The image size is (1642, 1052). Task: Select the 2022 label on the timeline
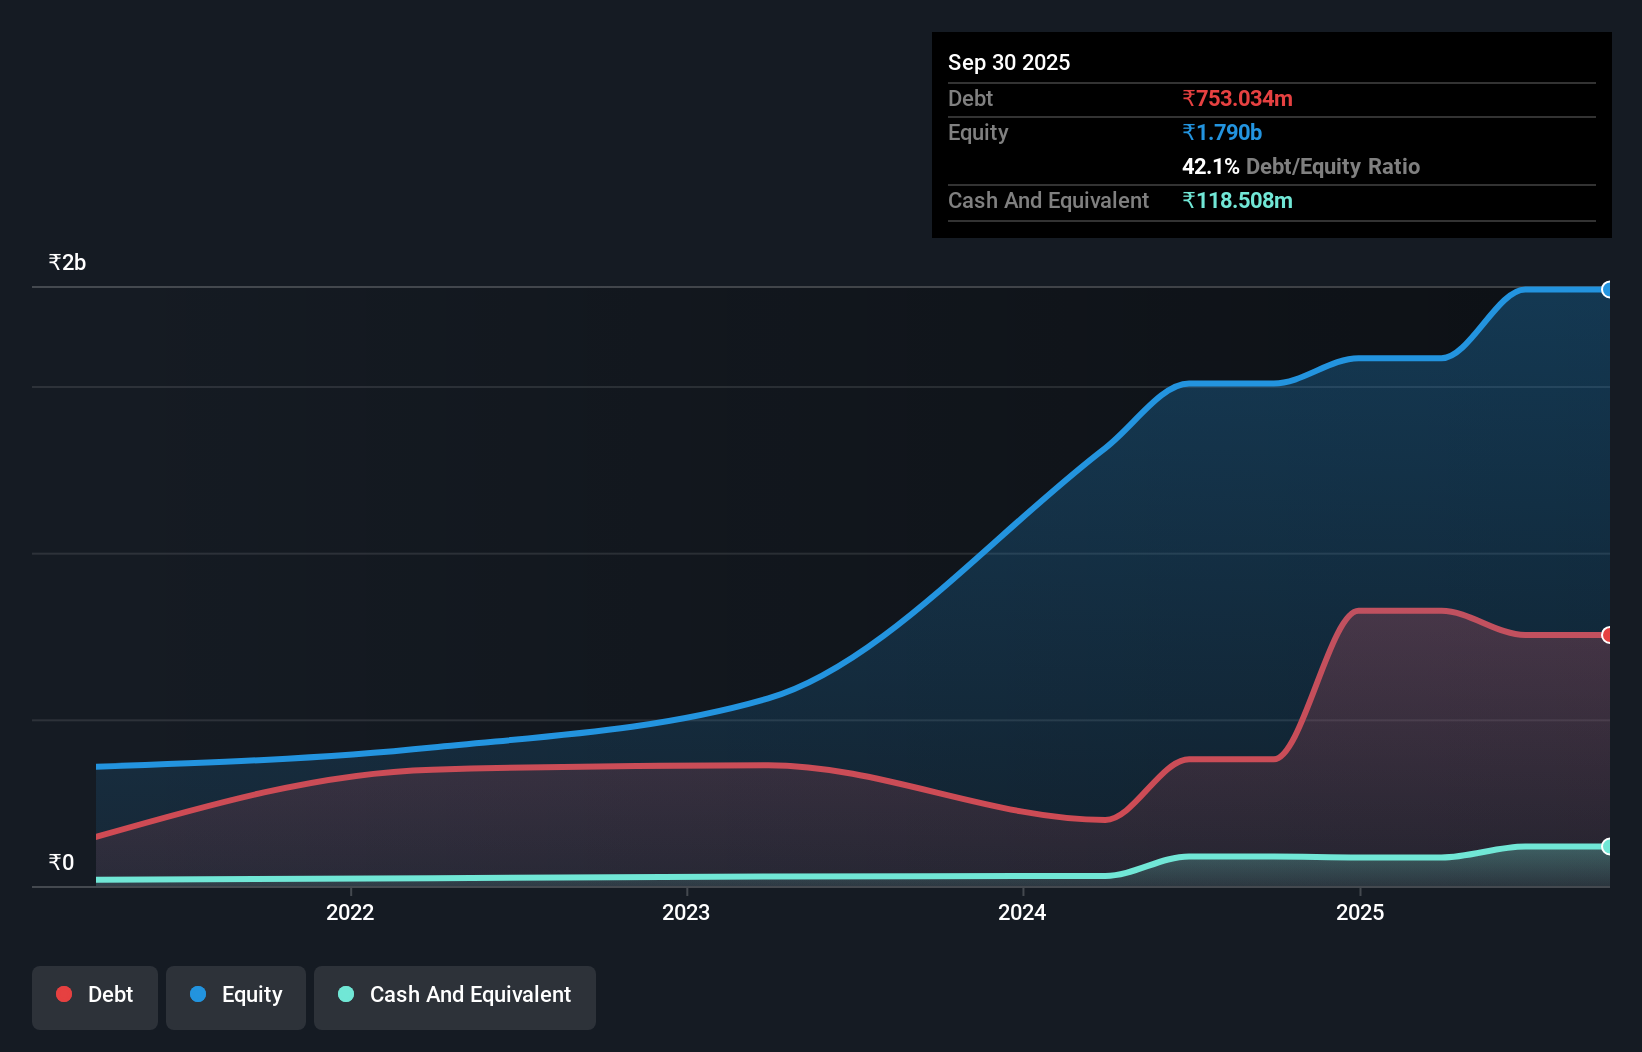coord(351,912)
